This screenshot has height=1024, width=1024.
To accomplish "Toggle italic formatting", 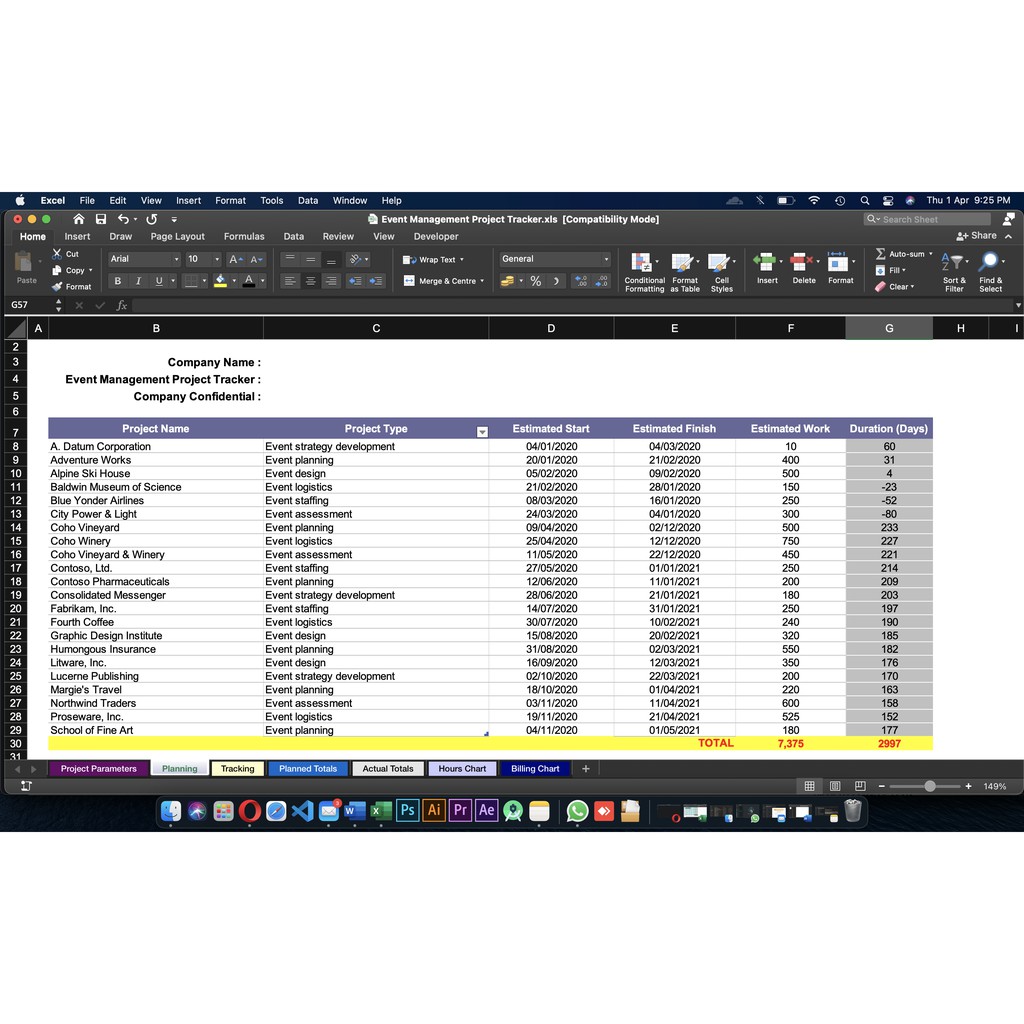I will (138, 281).
